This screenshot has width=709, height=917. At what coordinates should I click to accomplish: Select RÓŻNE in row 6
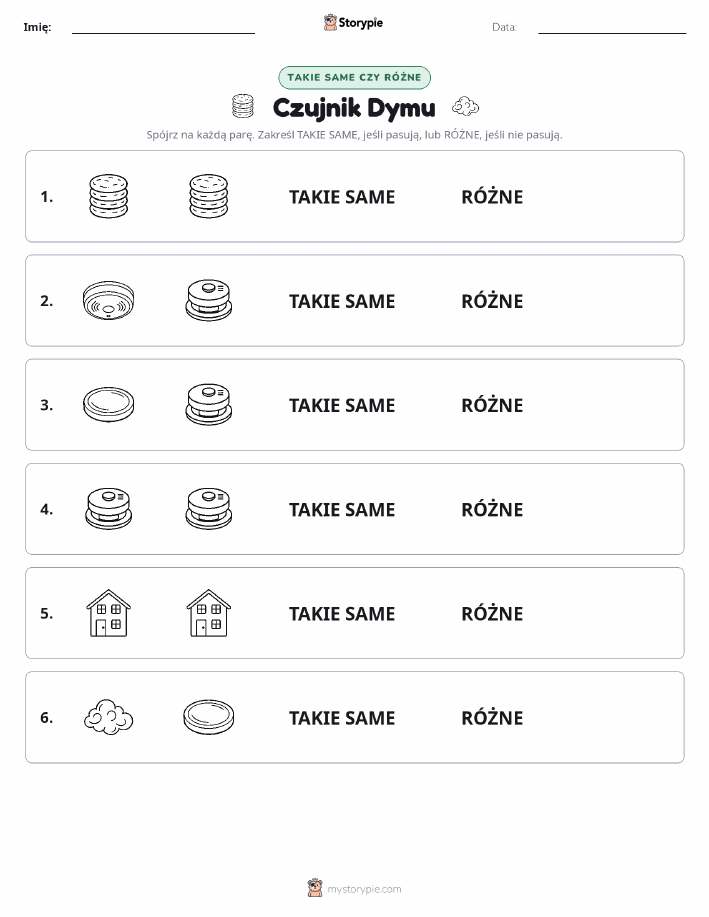pos(492,717)
